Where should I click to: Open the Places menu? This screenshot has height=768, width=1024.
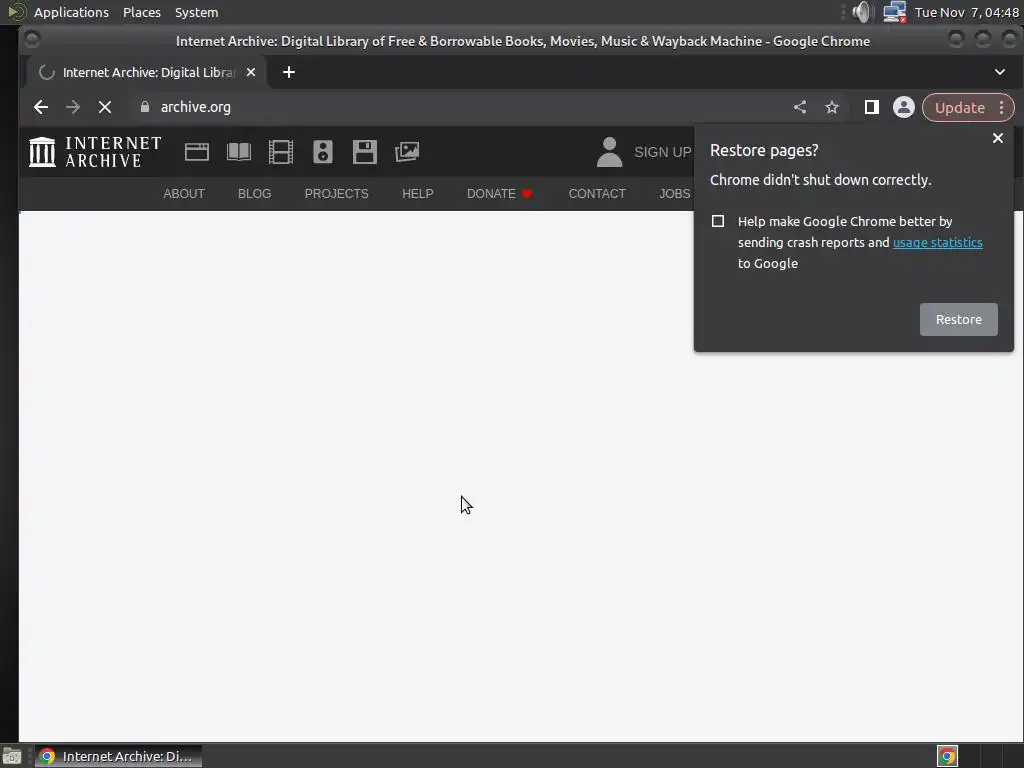click(x=142, y=12)
